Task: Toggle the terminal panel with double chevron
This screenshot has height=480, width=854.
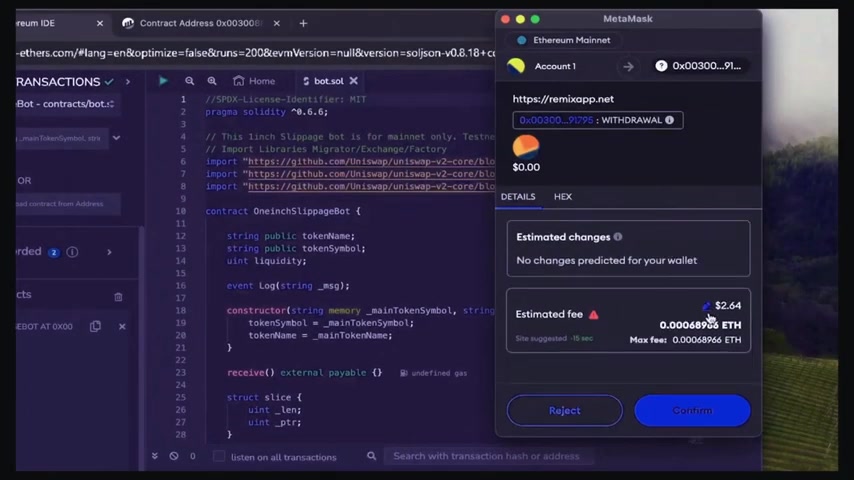Action: [155, 455]
